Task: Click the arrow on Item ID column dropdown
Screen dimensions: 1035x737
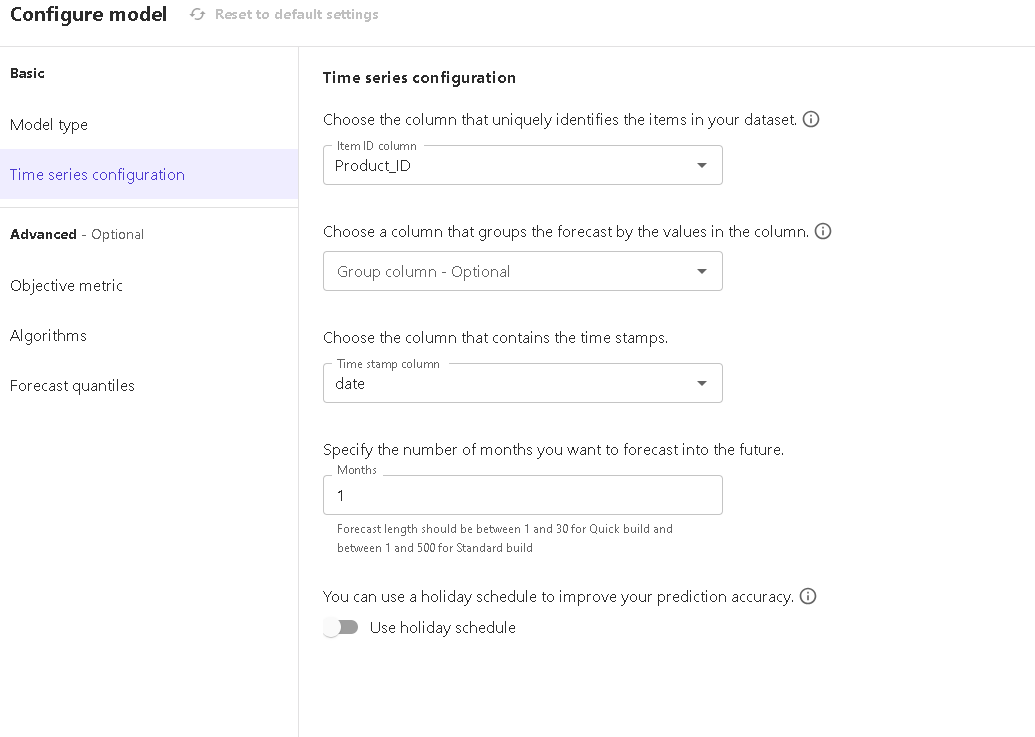Action: [x=701, y=165]
